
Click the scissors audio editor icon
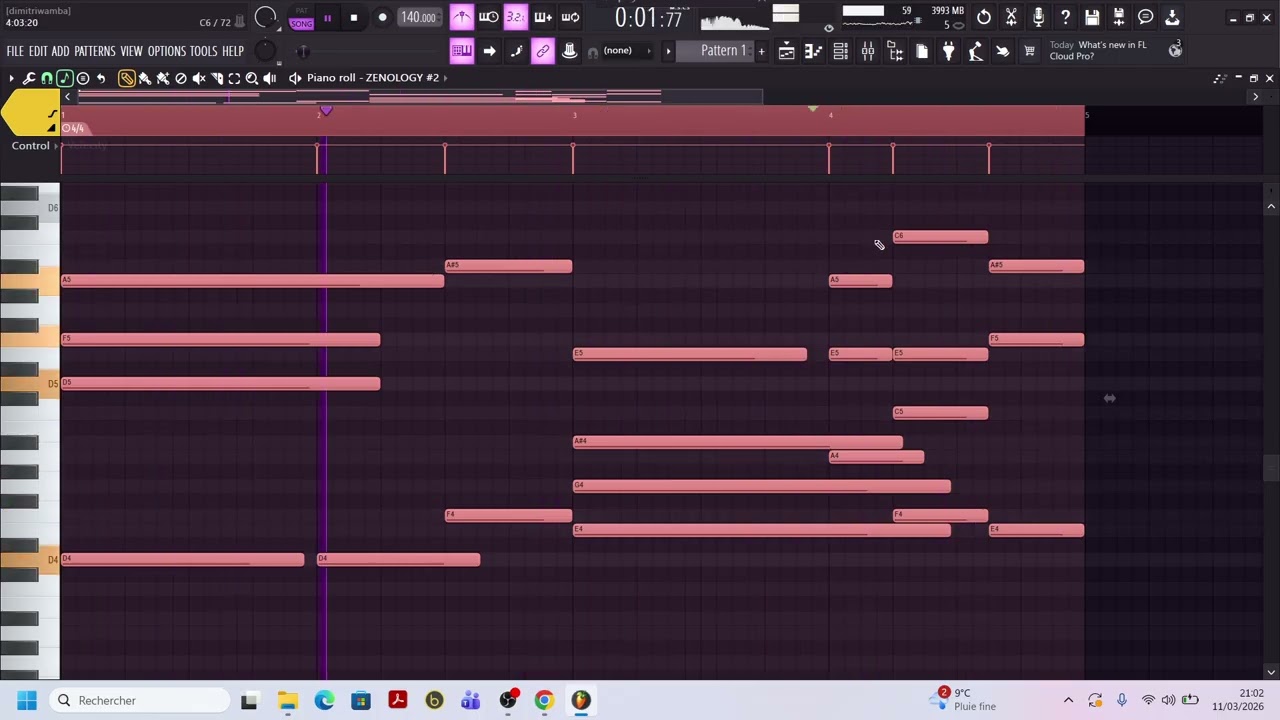pos(1011,17)
